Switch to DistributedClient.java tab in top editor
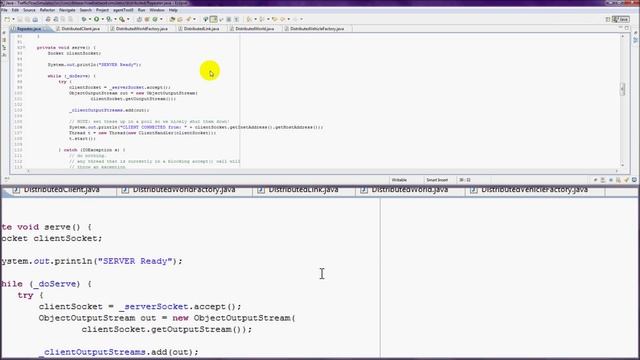This screenshot has width=640, height=360. 80,29
